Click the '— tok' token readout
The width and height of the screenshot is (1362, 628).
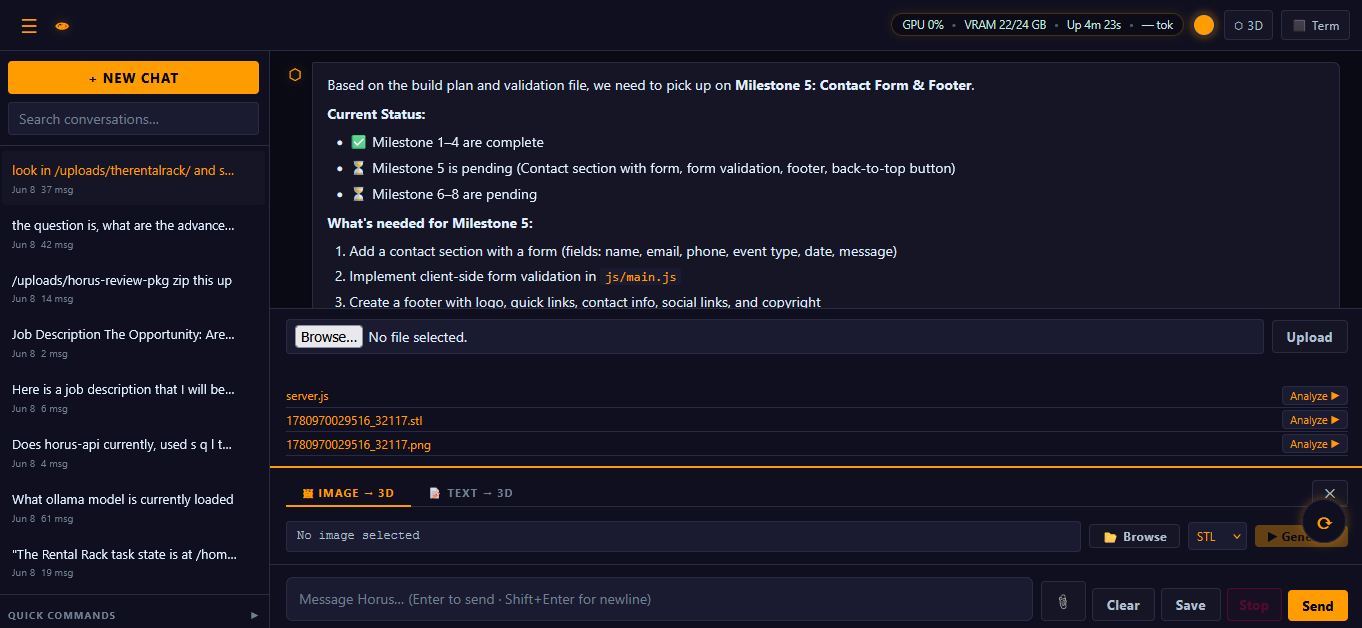[x=1157, y=25]
